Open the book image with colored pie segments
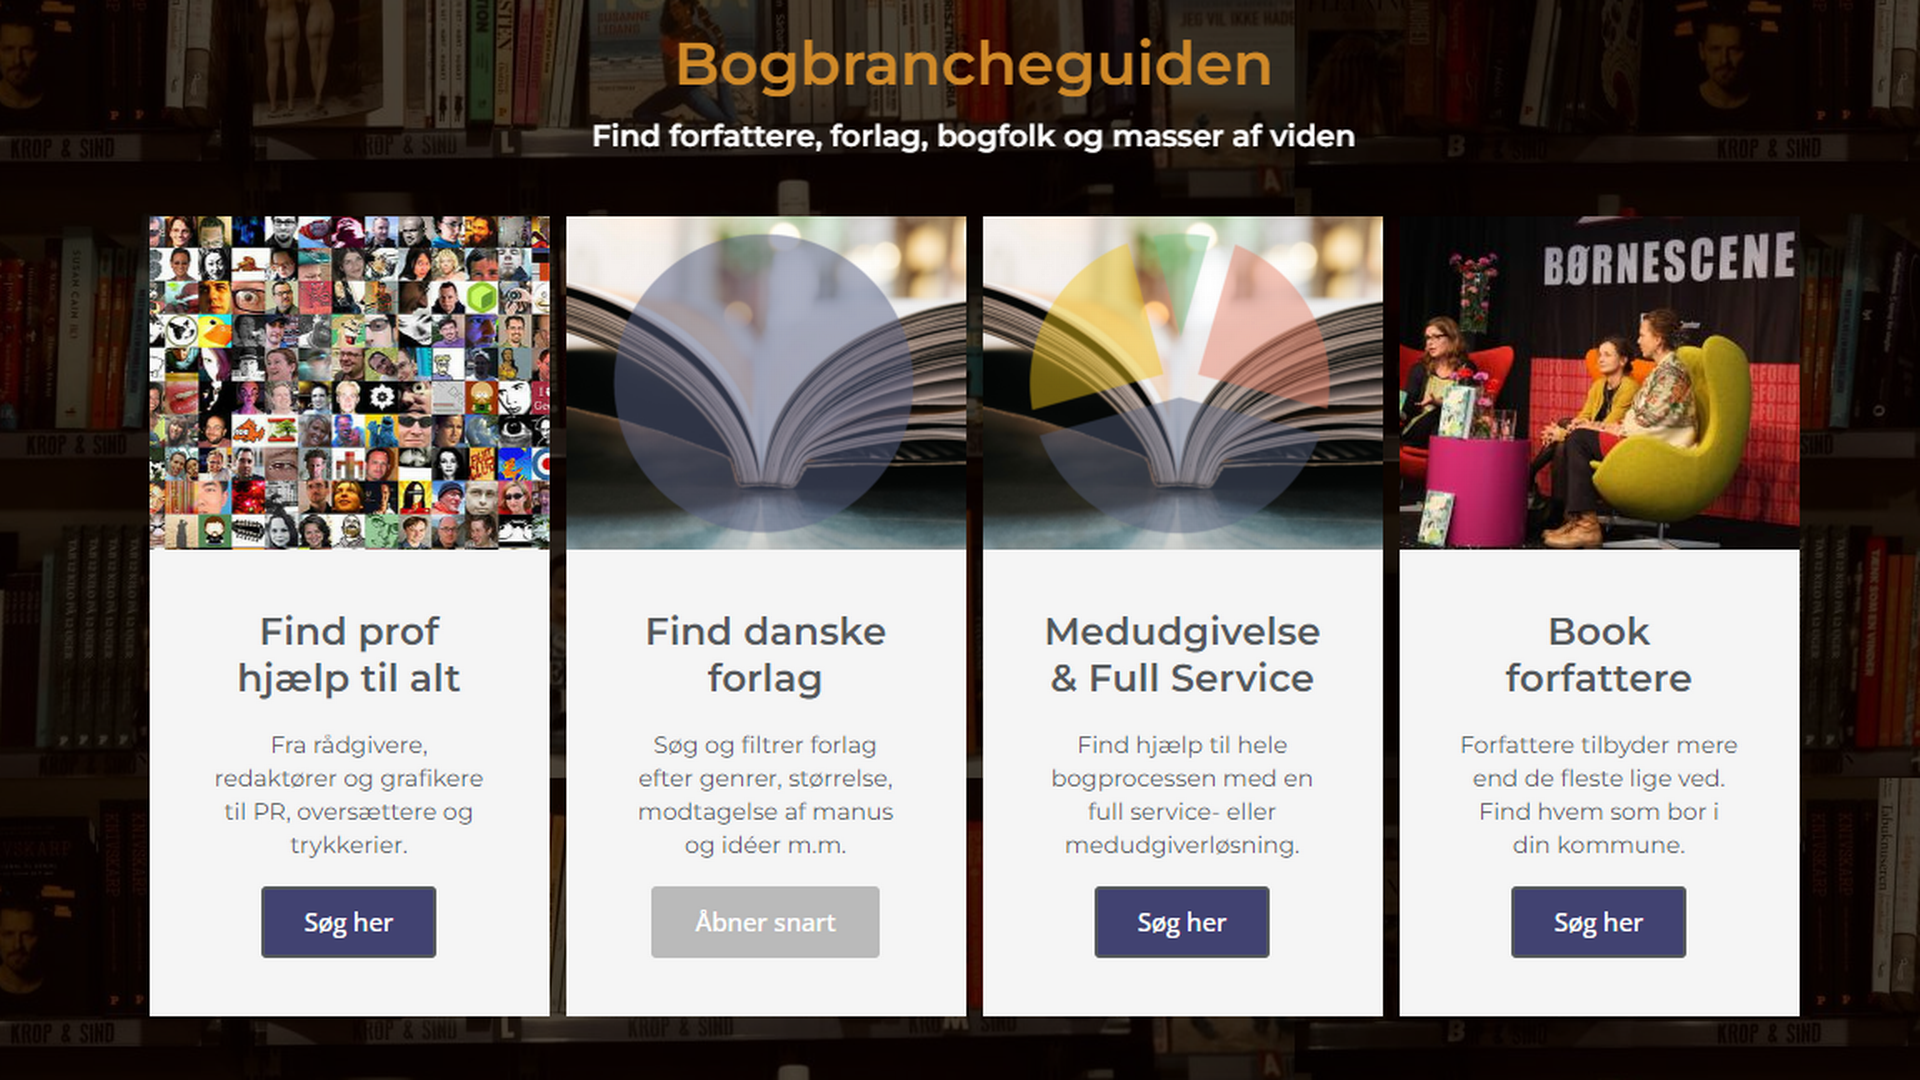The width and height of the screenshot is (1920, 1080). coord(1183,383)
